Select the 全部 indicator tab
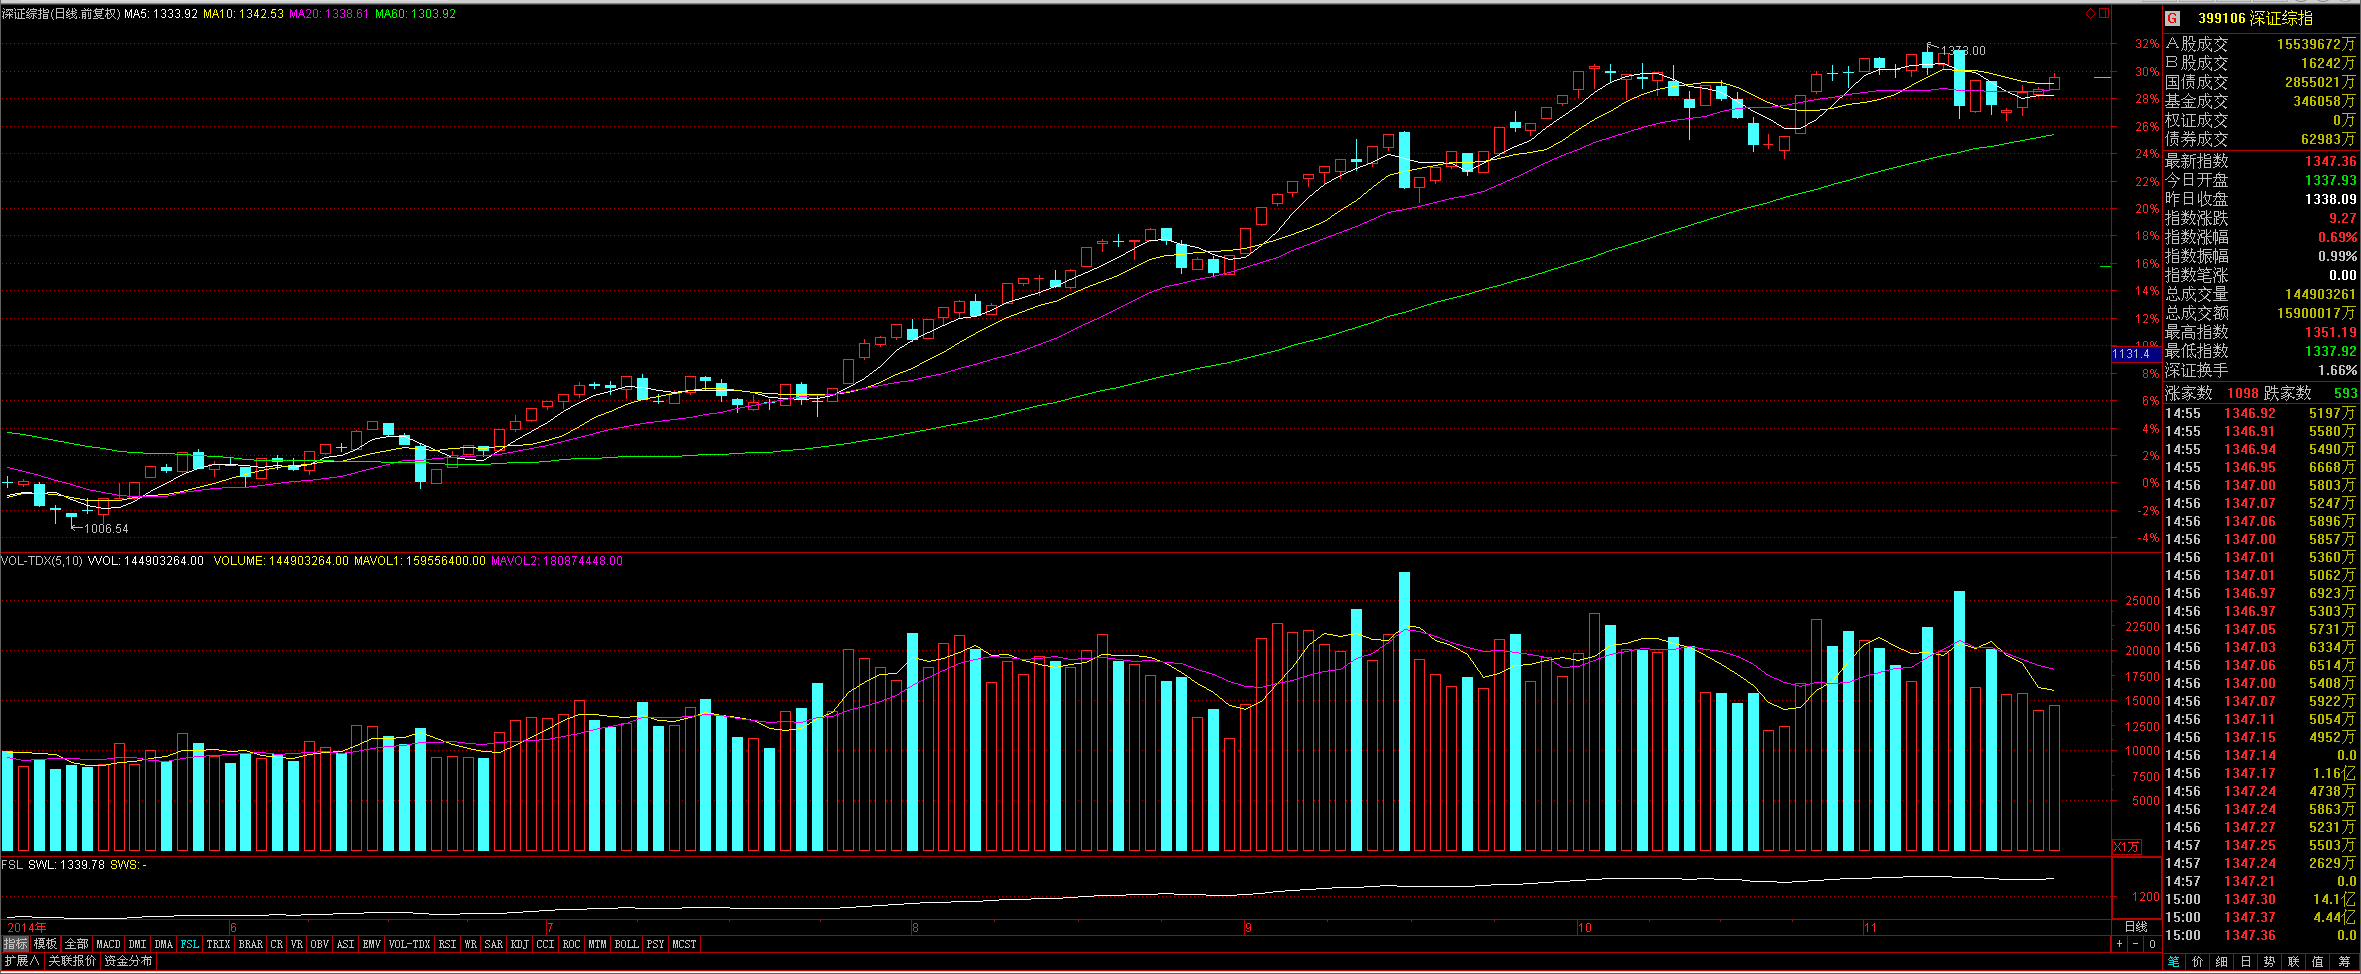 point(77,944)
